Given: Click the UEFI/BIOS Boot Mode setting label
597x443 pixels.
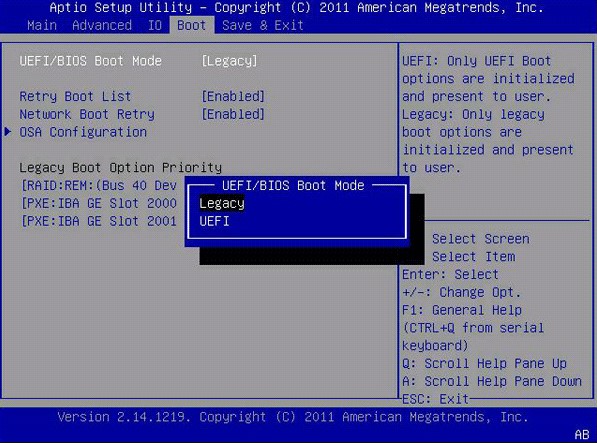Looking at the screenshot, I should (x=91, y=61).
